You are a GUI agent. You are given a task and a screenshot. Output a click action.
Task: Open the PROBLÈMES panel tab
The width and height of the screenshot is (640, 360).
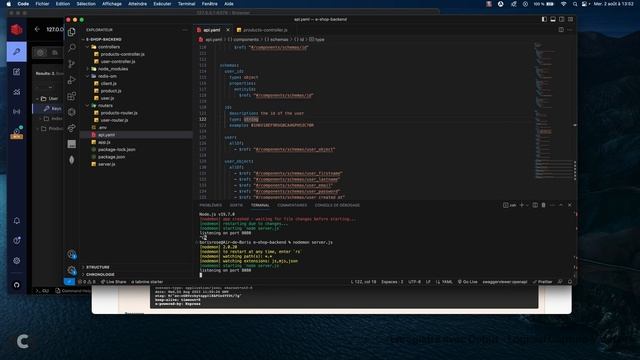pos(211,205)
